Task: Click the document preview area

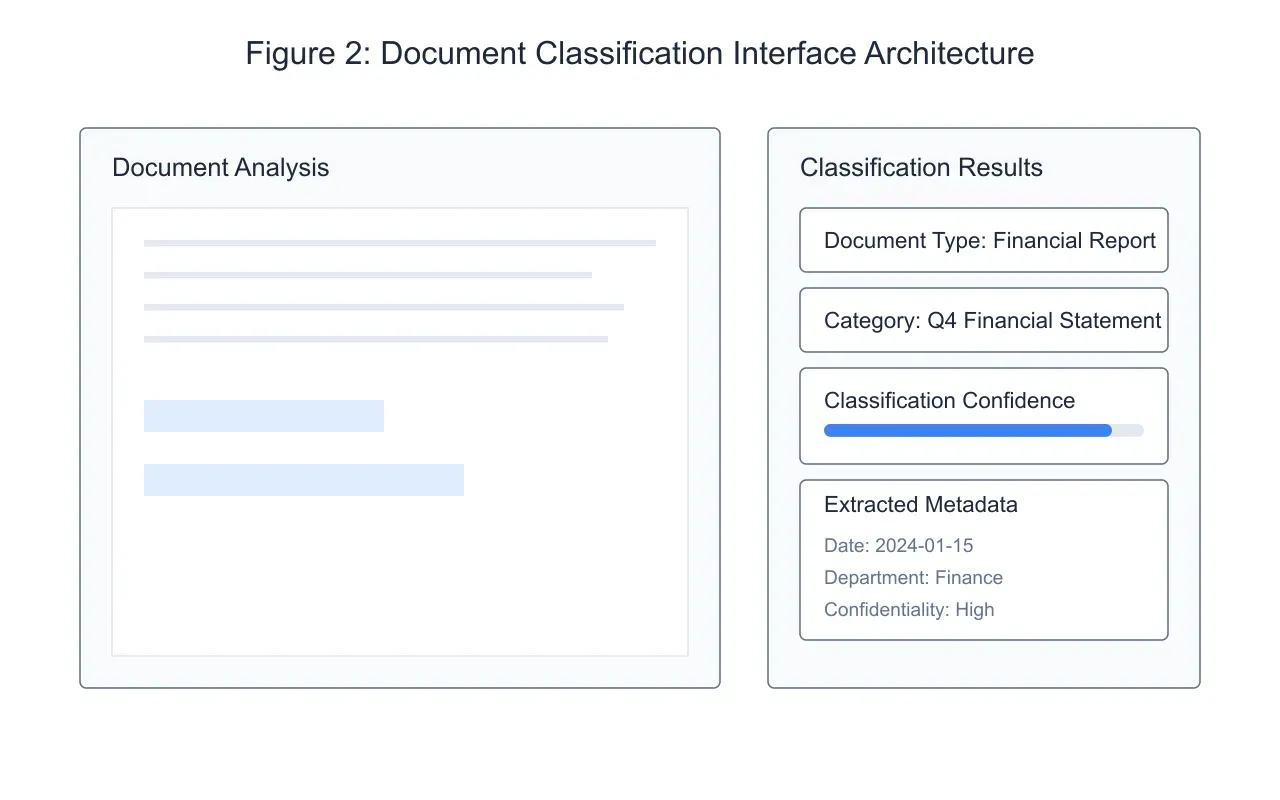Action: (400, 430)
